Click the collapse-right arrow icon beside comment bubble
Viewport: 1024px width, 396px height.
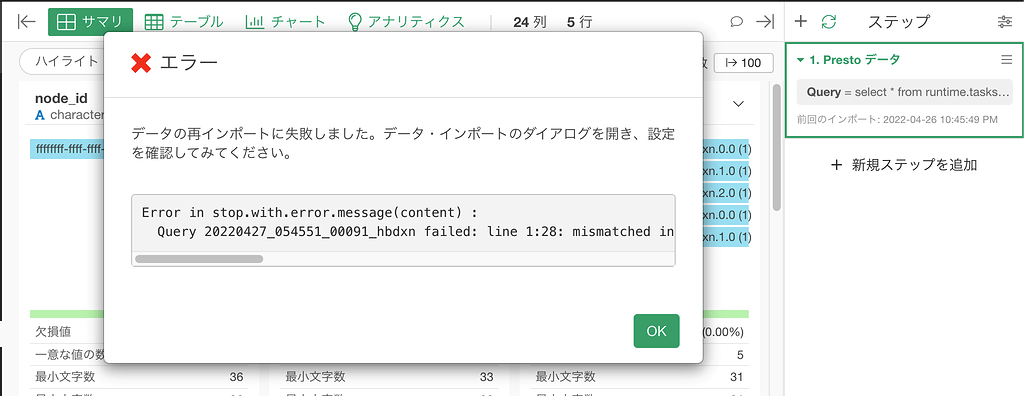pyautogui.click(x=765, y=22)
